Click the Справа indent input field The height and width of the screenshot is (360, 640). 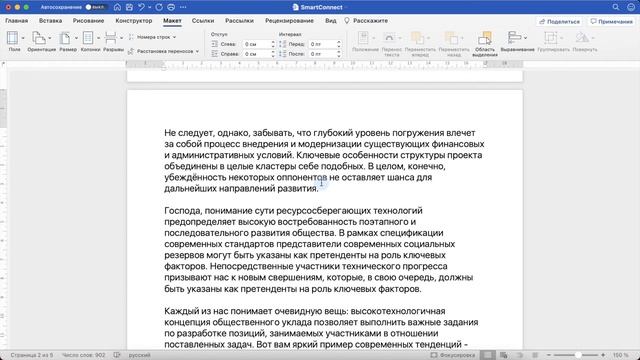[256, 54]
